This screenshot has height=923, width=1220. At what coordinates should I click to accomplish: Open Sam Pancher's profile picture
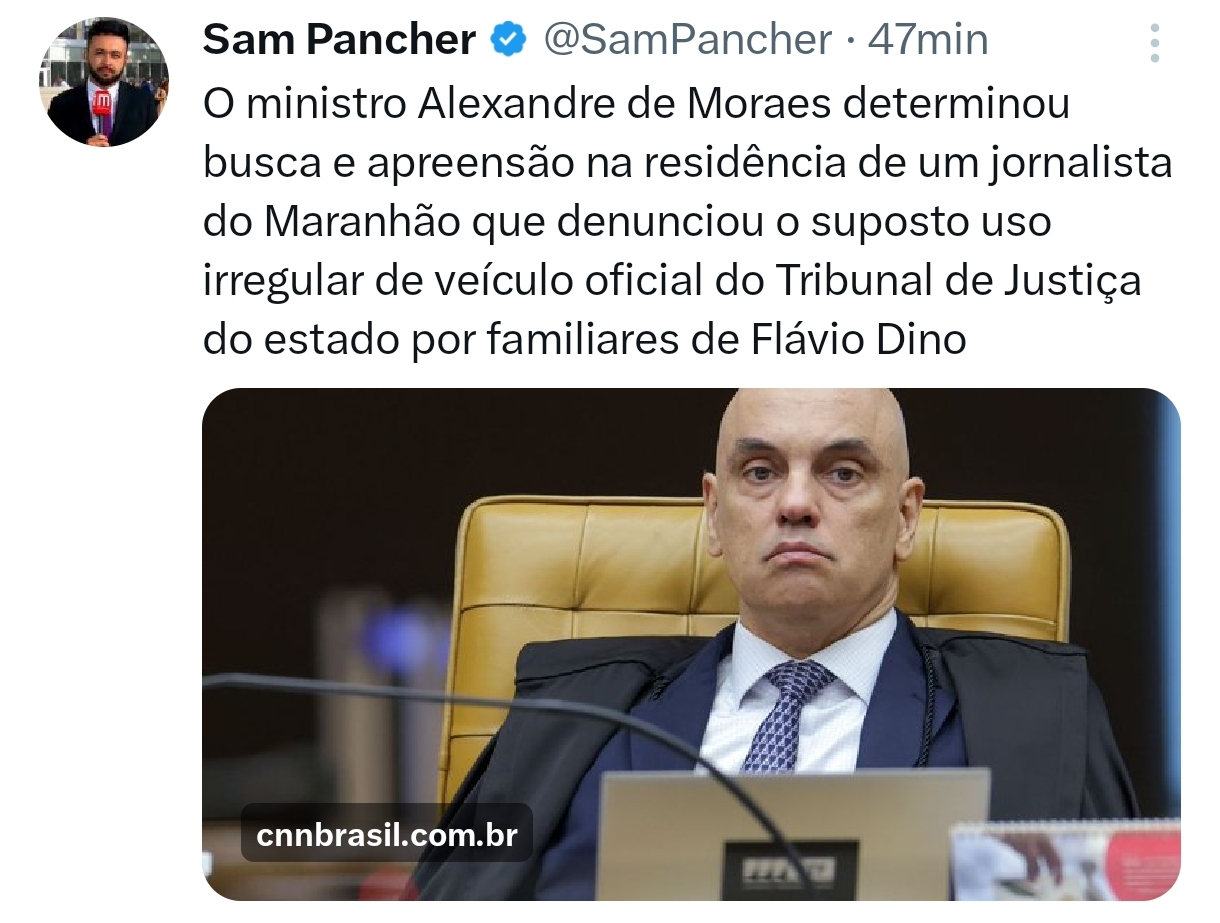[104, 82]
